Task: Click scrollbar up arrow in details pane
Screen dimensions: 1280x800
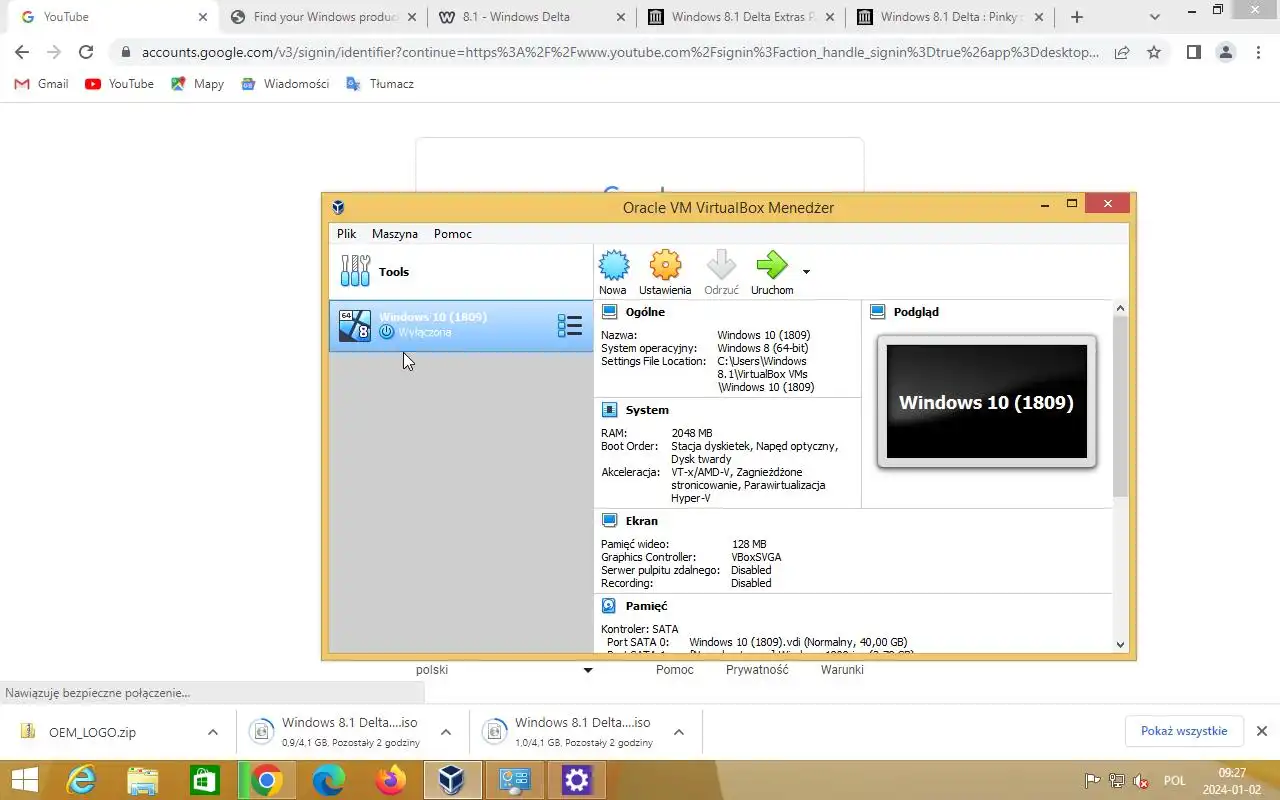Action: (1120, 309)
